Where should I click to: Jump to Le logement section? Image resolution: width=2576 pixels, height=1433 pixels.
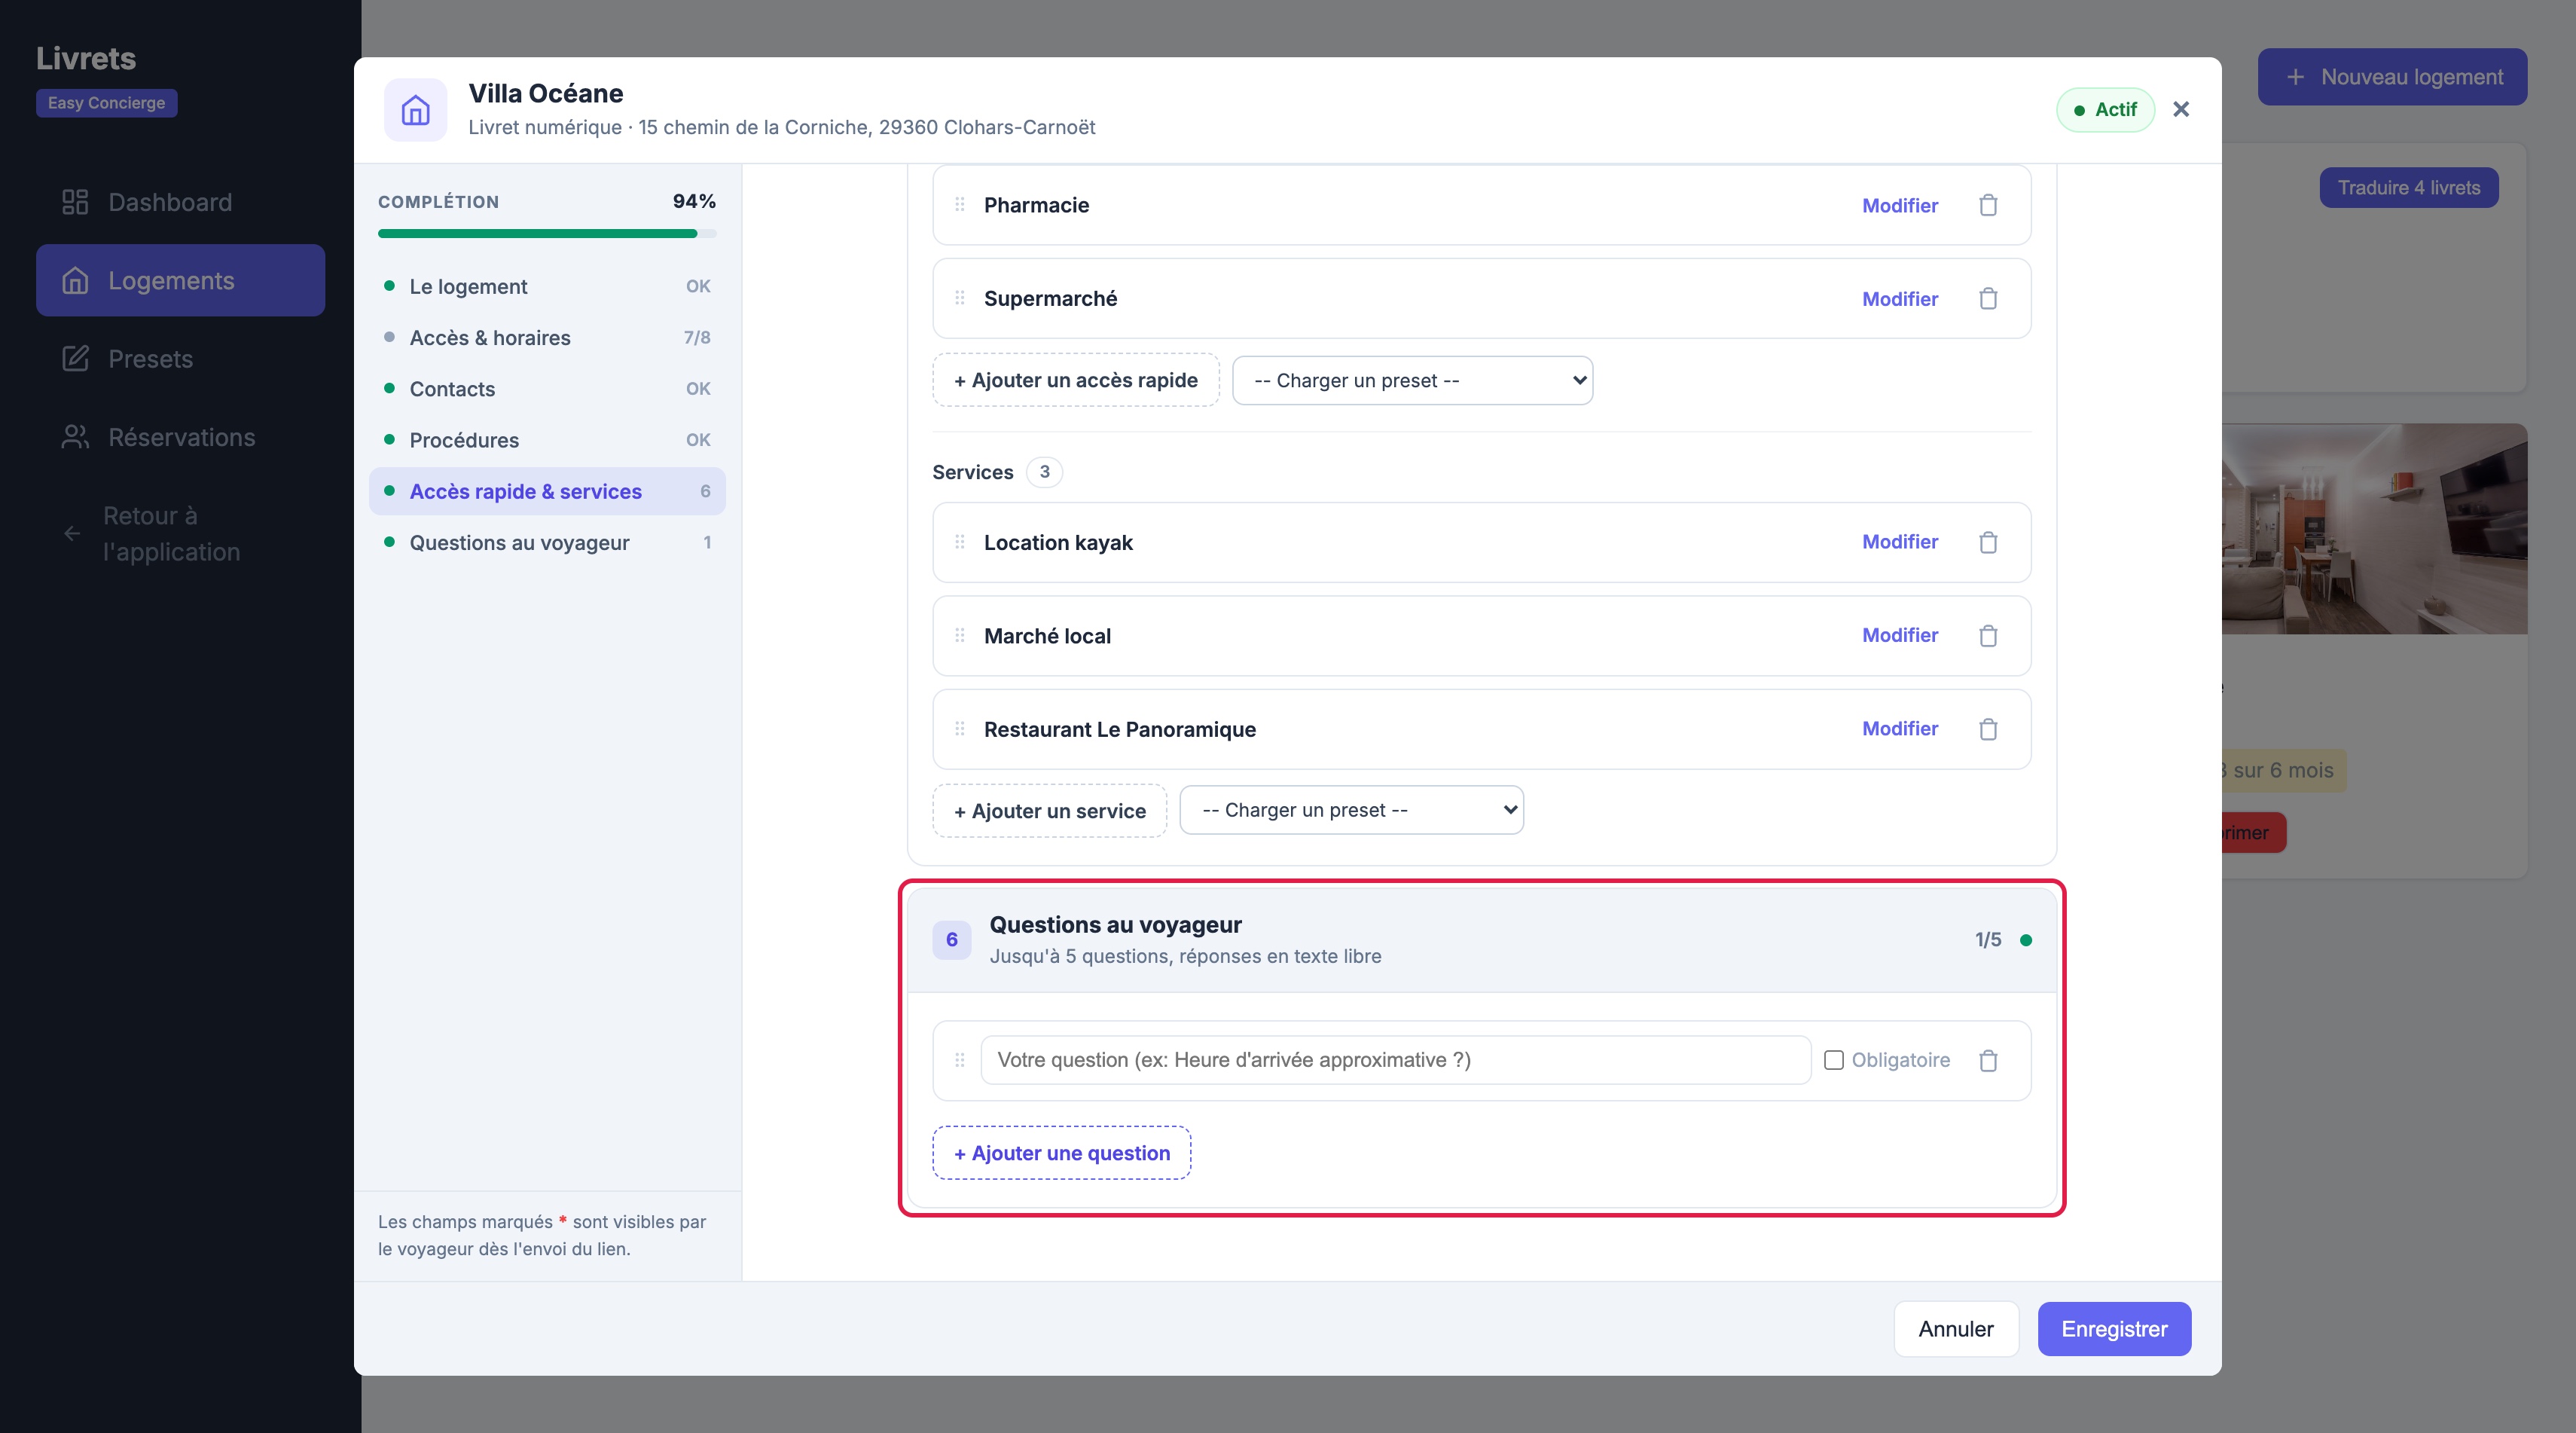pos(547,286)
